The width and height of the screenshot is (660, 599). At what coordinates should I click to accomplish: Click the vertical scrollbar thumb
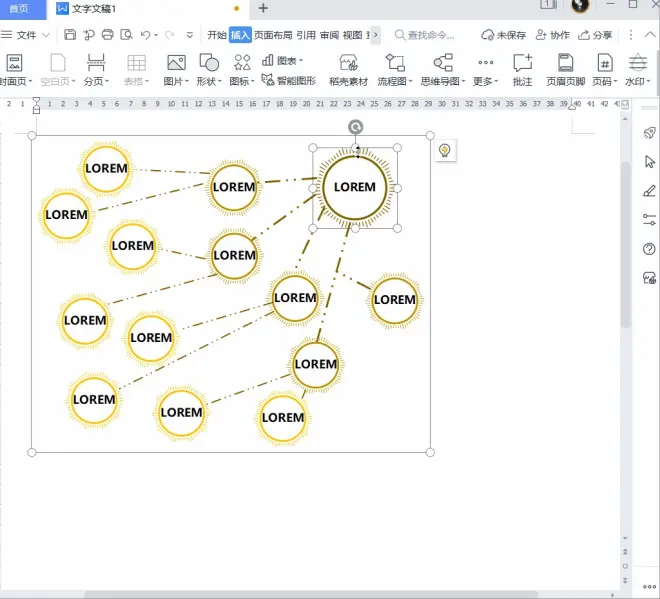point(625,244)
